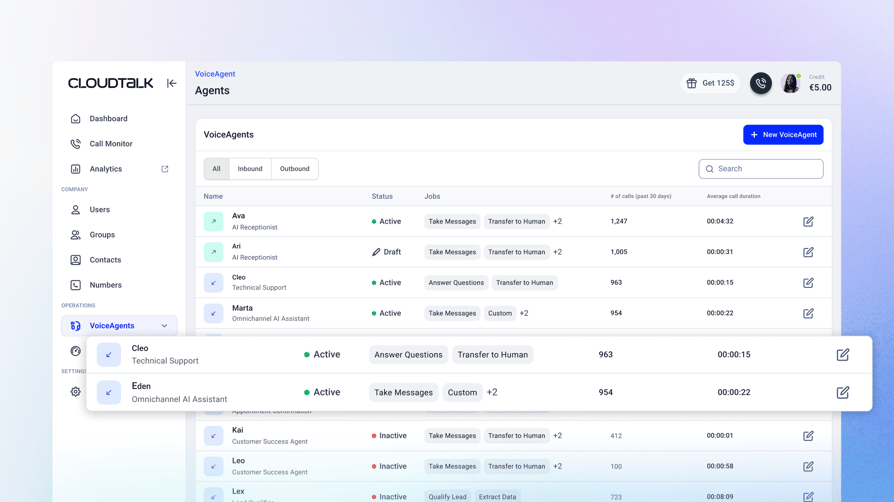Click the gauge icon below VoiceAgents
This screenshot has width=894, height=502.
[x=75, y=351]
